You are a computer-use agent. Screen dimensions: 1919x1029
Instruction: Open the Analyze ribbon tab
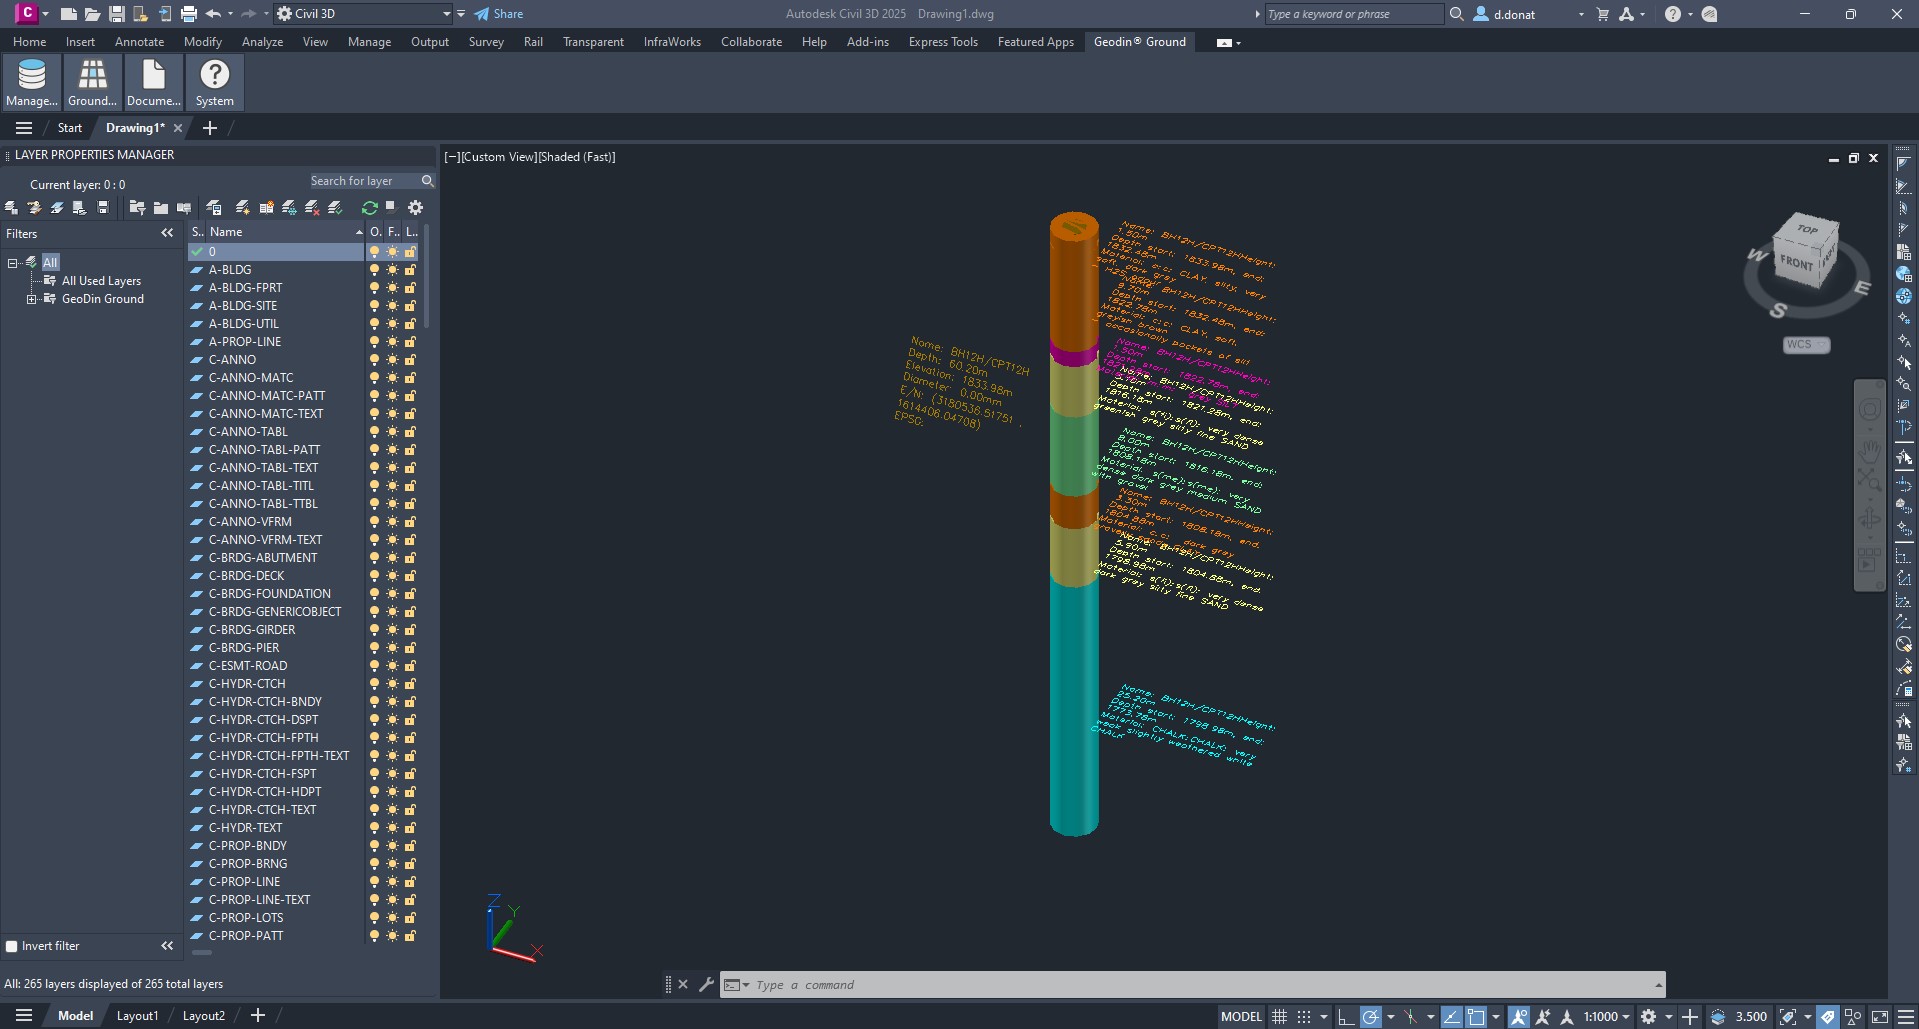pyautogui.click(x=262, y=42)
